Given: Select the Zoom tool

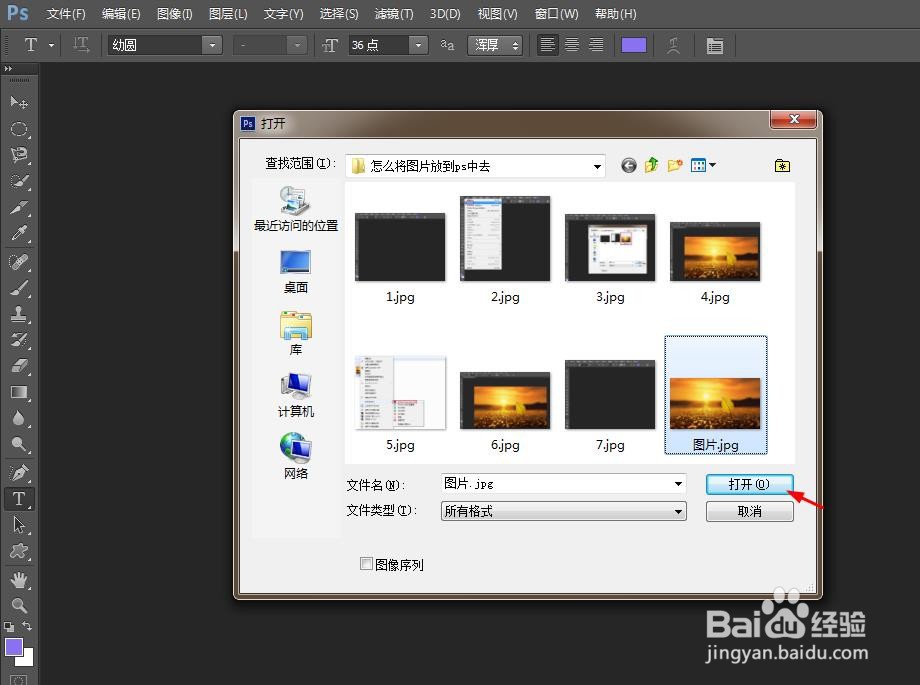Looking at the screenshot, I should (x=19, y=605).
